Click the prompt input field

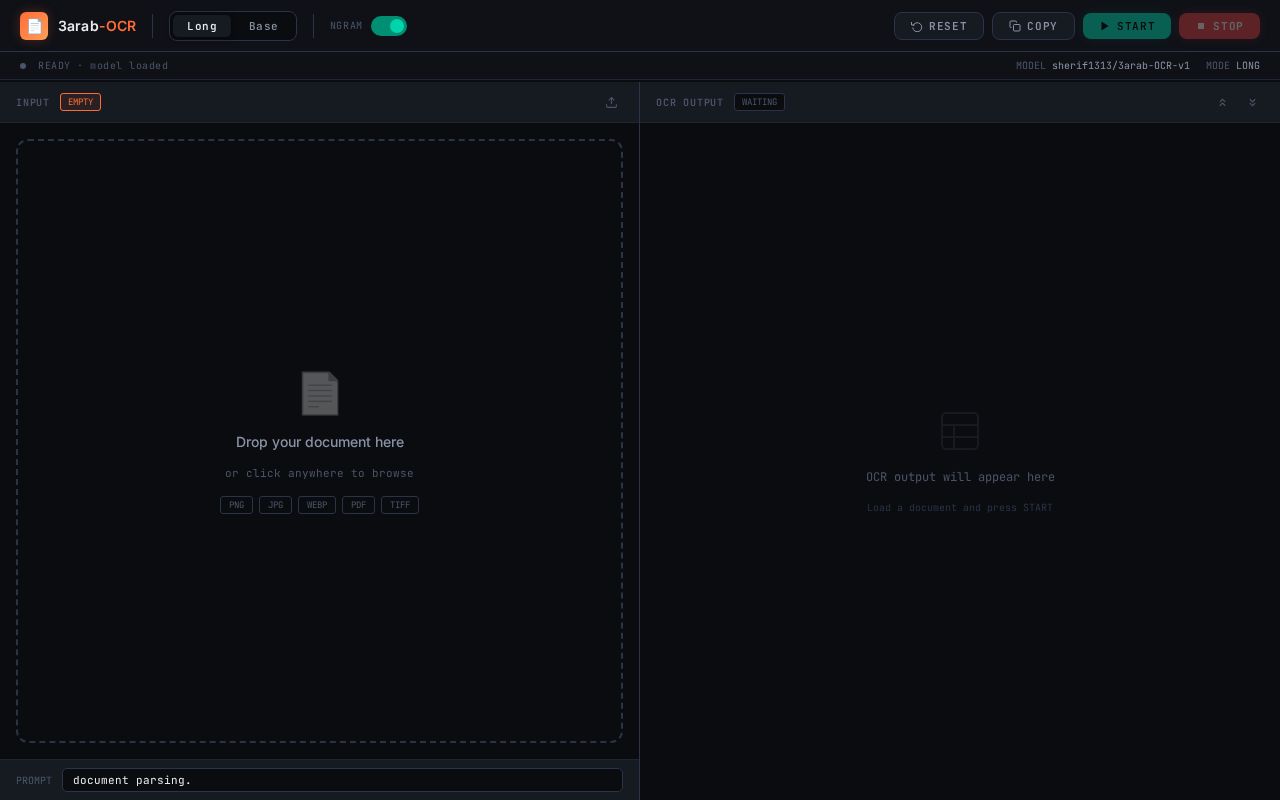pos(342,780)
